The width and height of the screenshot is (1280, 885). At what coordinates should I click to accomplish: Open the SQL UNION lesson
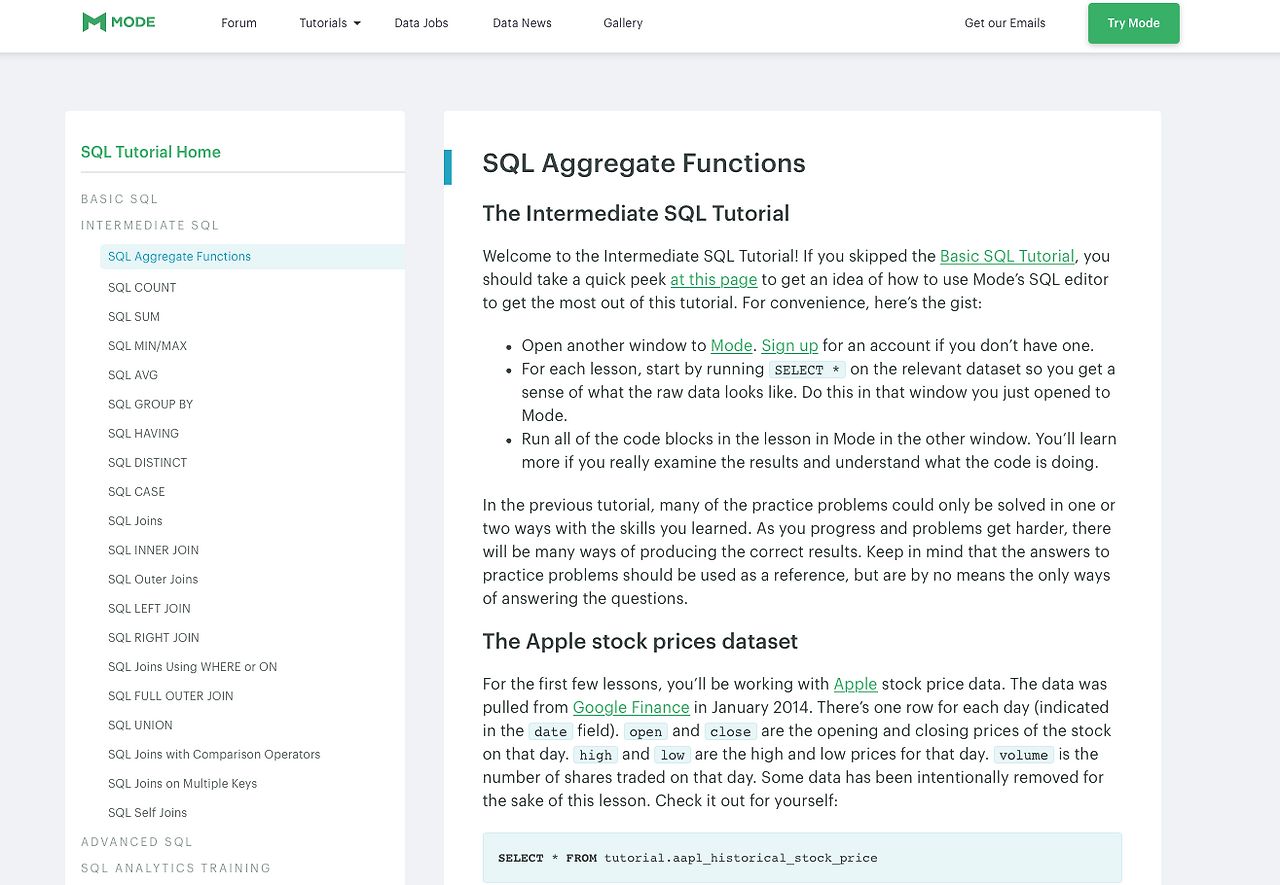[140, 725]
